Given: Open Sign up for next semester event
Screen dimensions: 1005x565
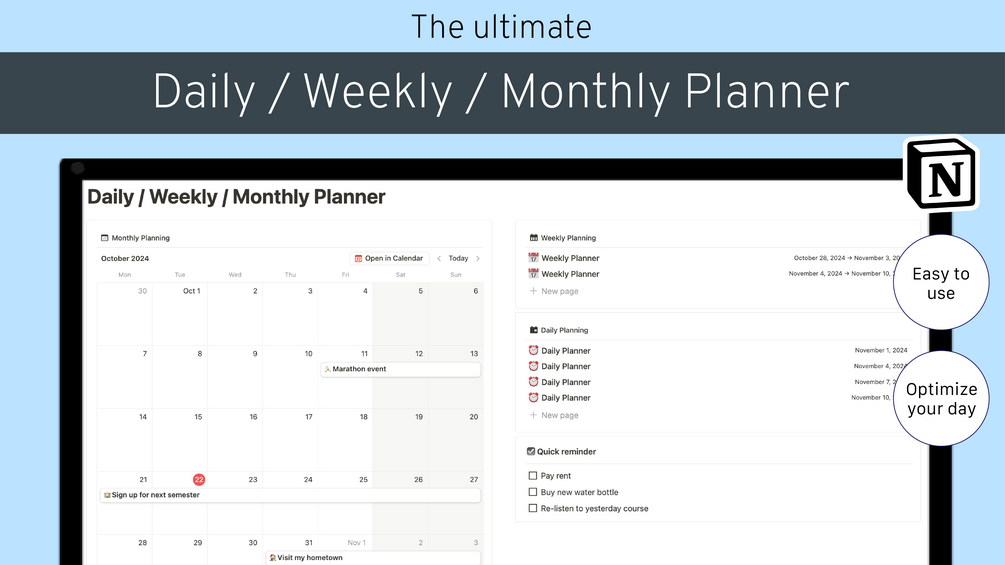Looking at the screenshot, I should tap(290, 495).
